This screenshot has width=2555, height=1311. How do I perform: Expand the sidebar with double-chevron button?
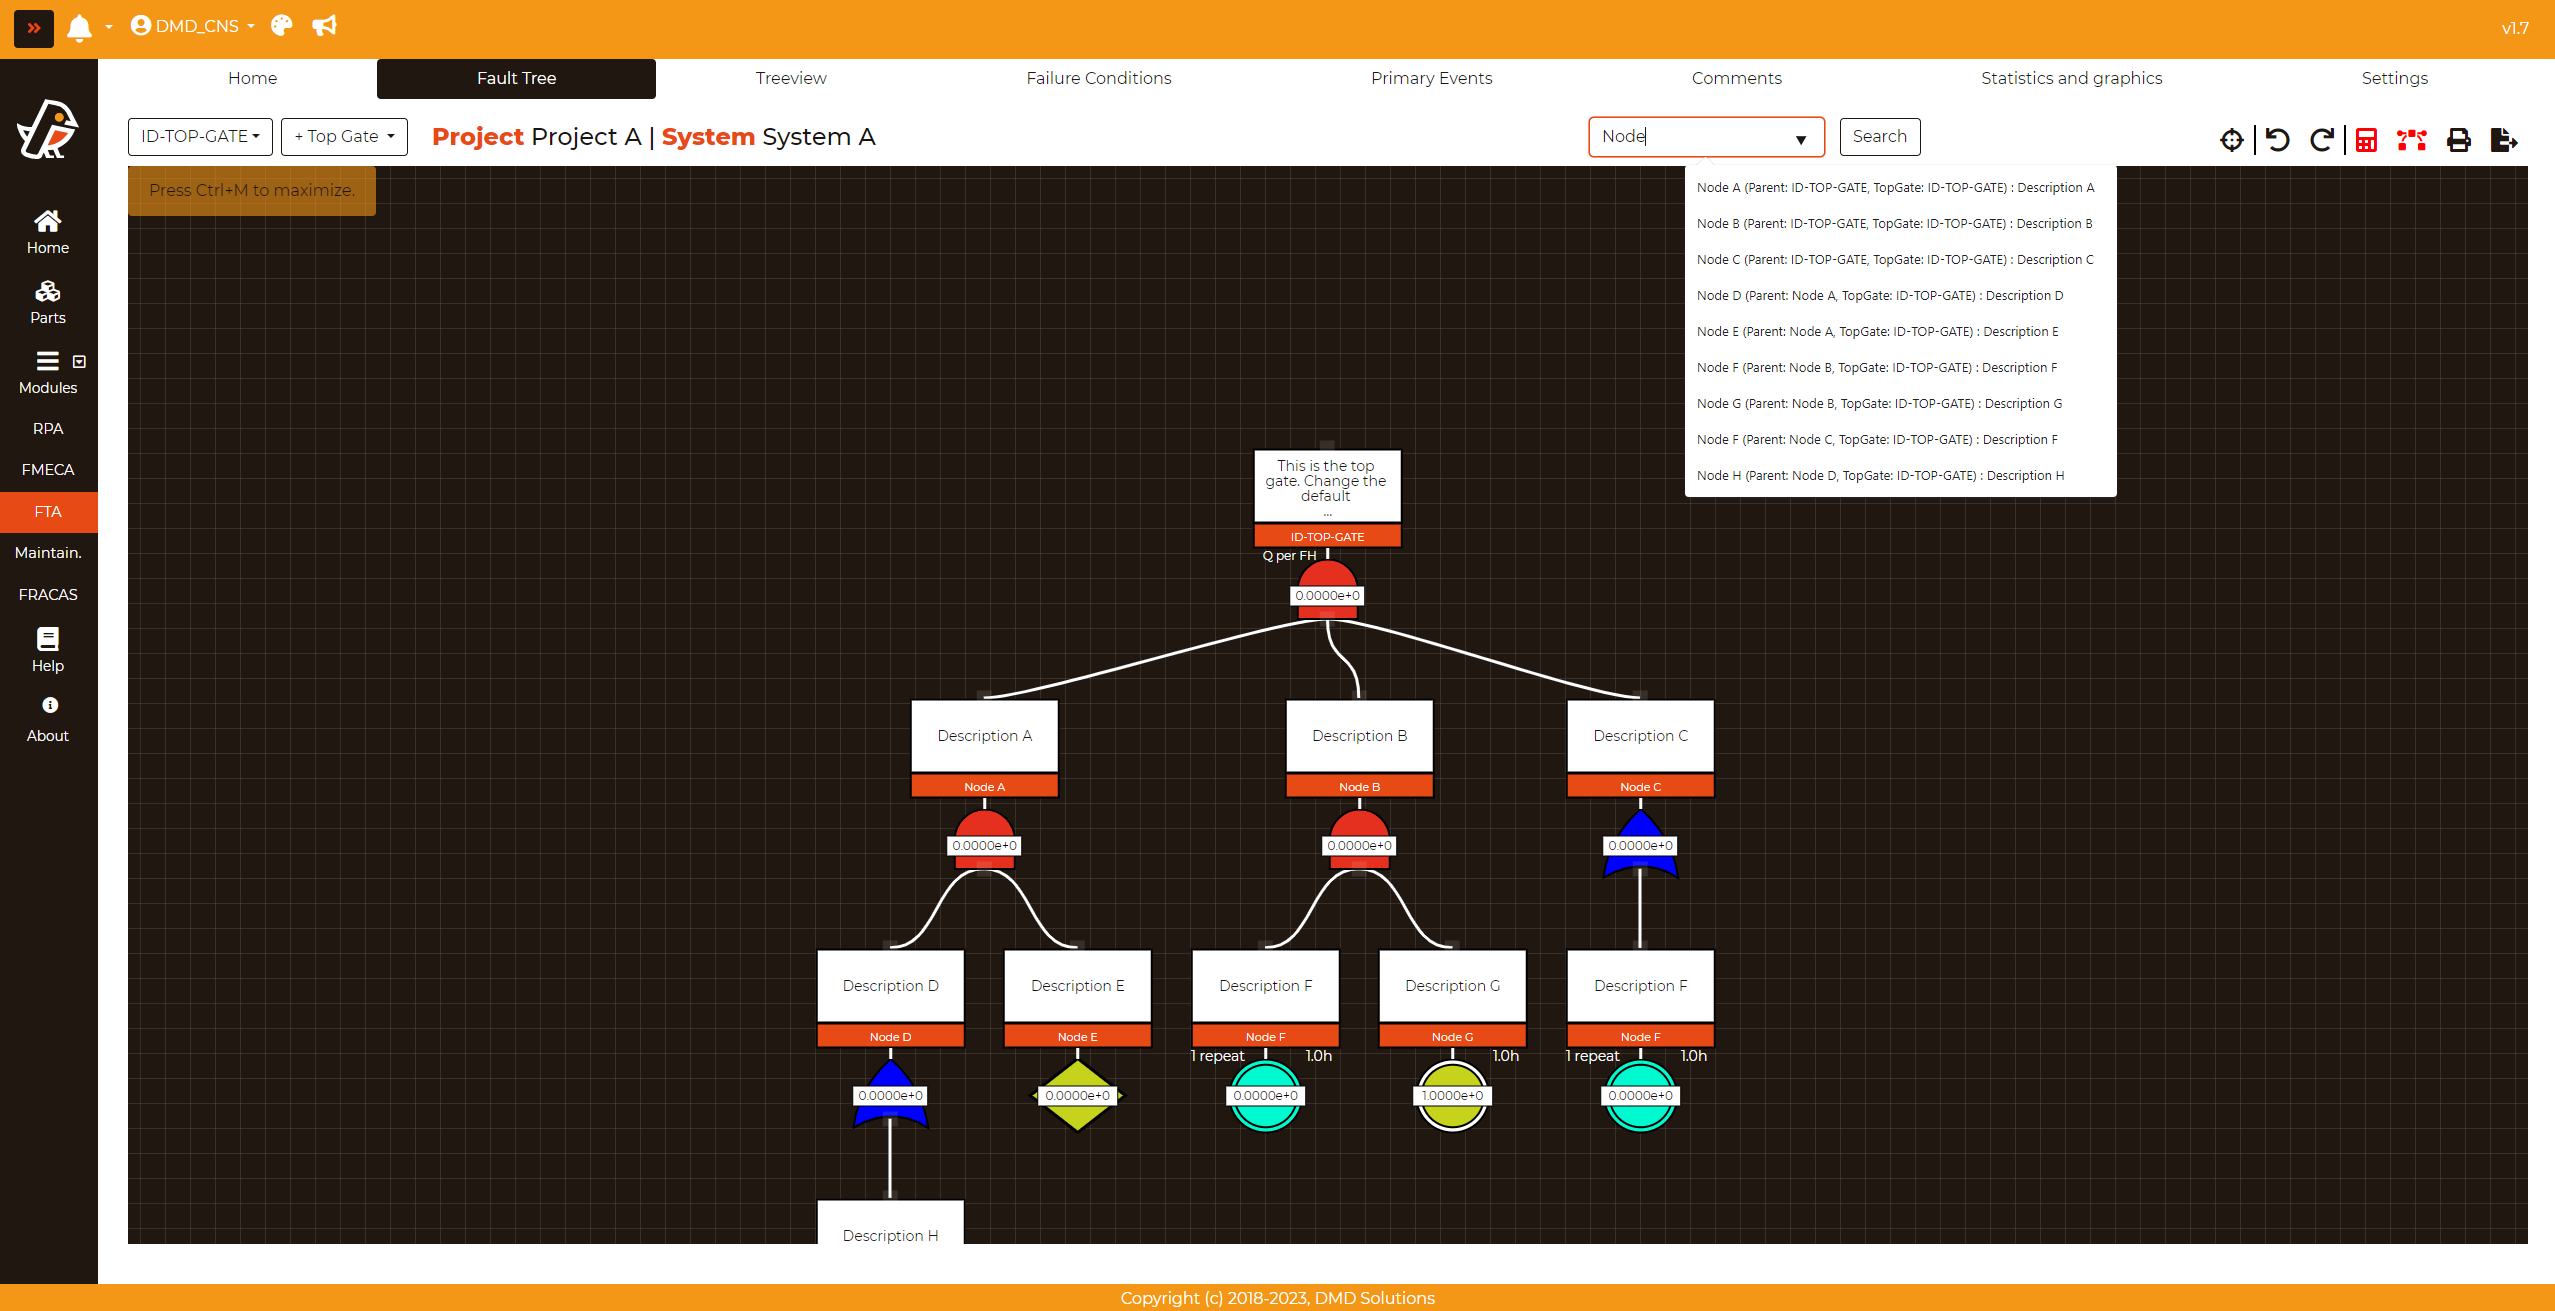(33, 28)
